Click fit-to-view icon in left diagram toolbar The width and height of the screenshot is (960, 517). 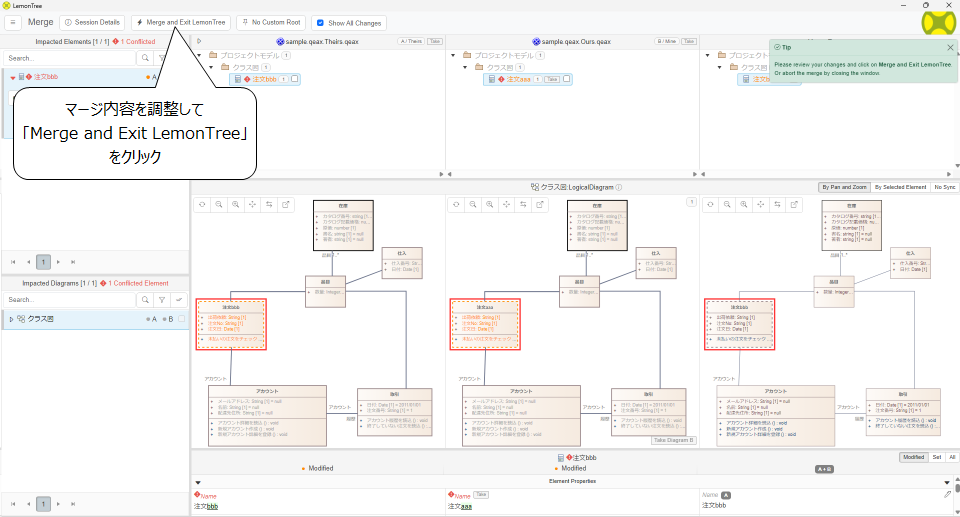pos(252,204)
